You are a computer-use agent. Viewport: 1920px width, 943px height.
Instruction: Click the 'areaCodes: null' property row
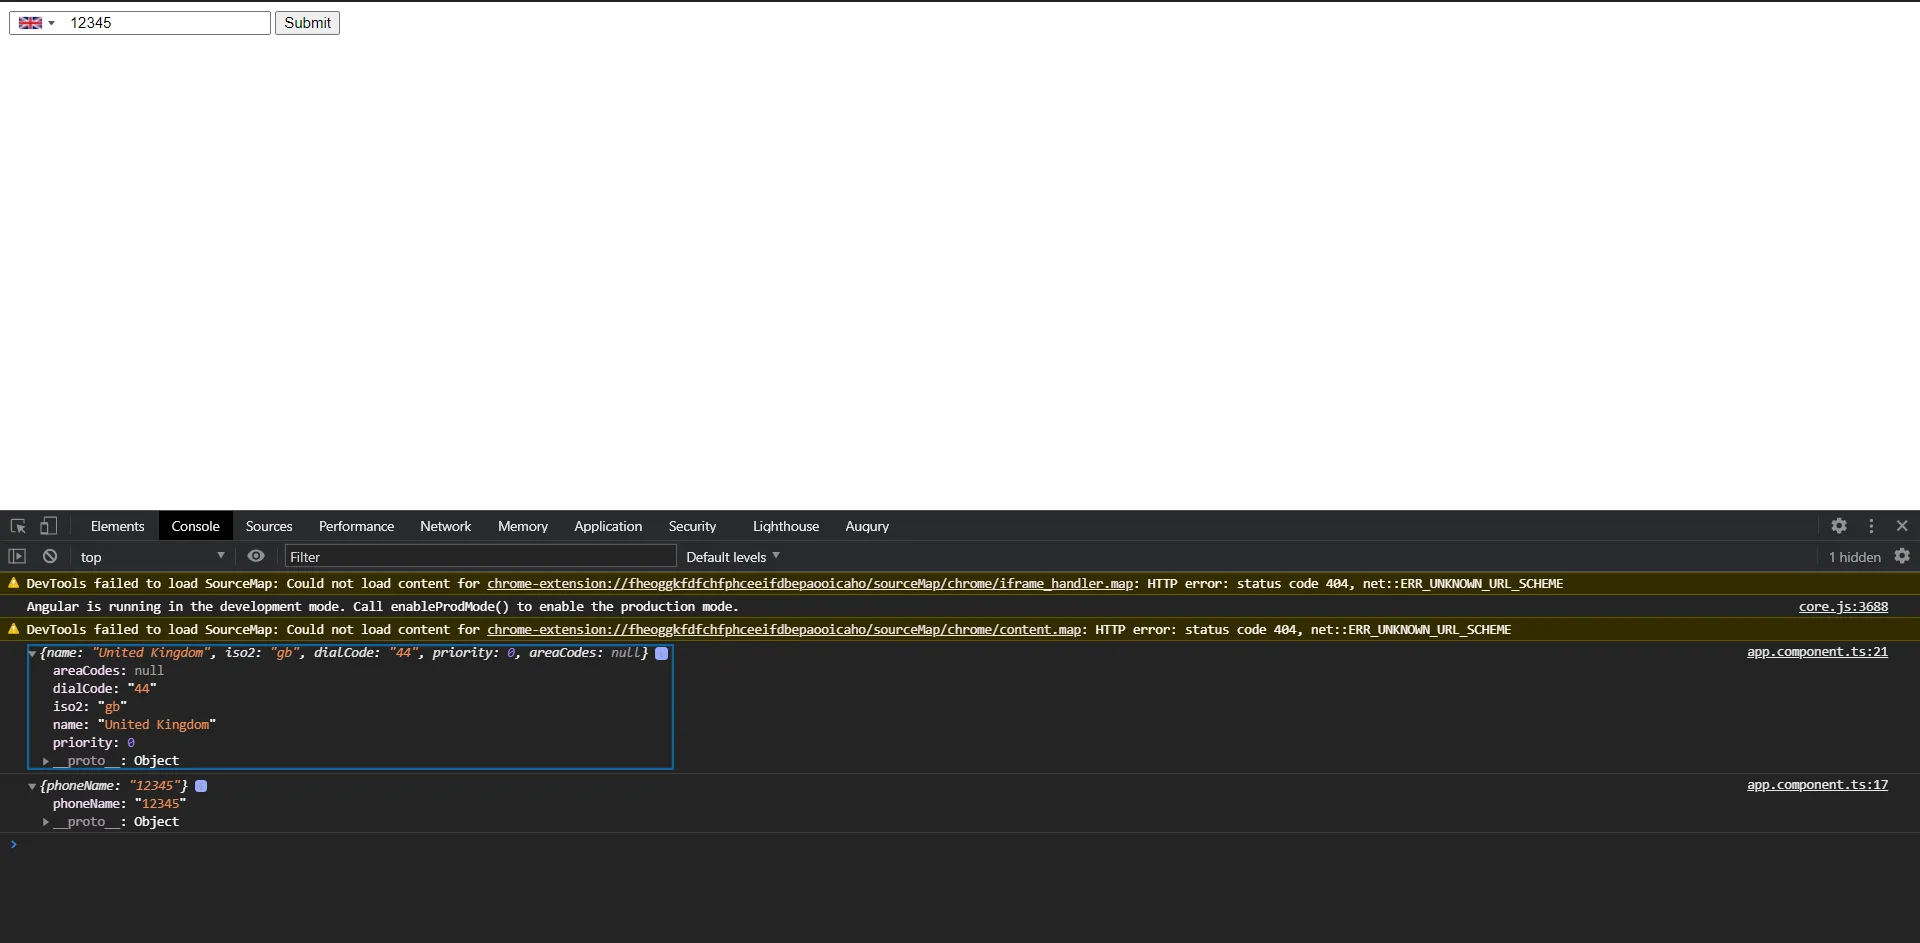pyautogui.click(x=108, y=671)
